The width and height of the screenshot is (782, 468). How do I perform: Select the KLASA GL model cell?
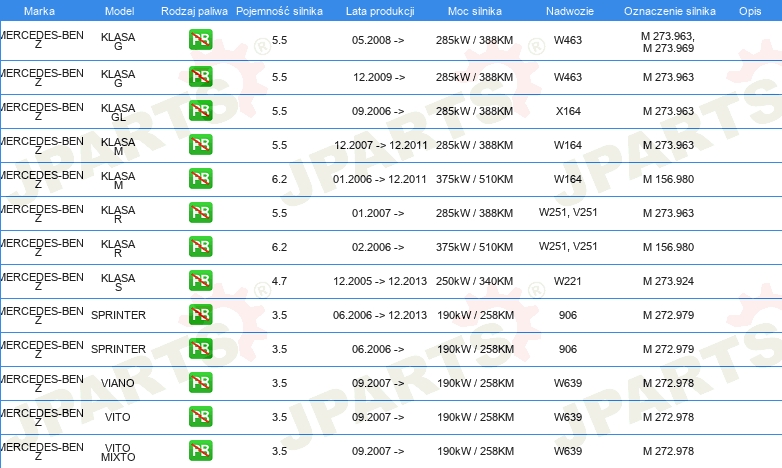coord(118,112)
